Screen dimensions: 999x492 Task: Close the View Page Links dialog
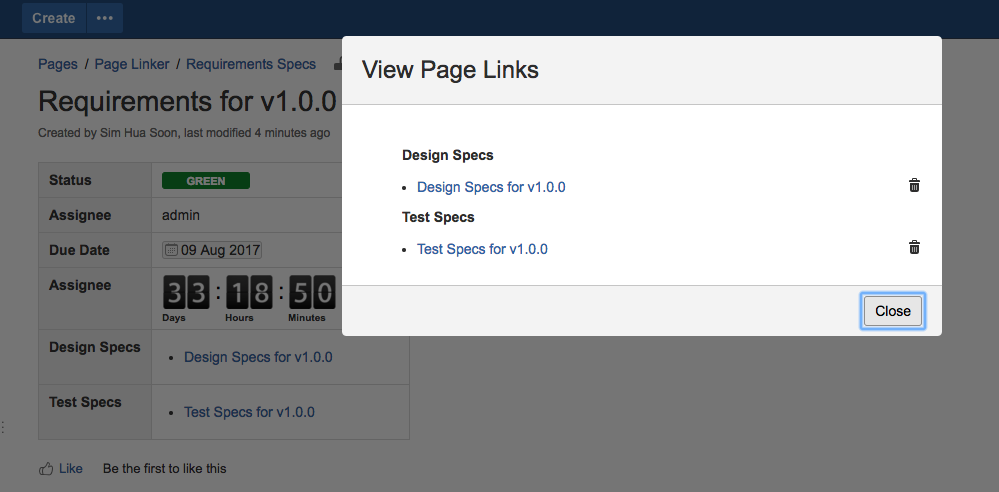click(892, 311)
